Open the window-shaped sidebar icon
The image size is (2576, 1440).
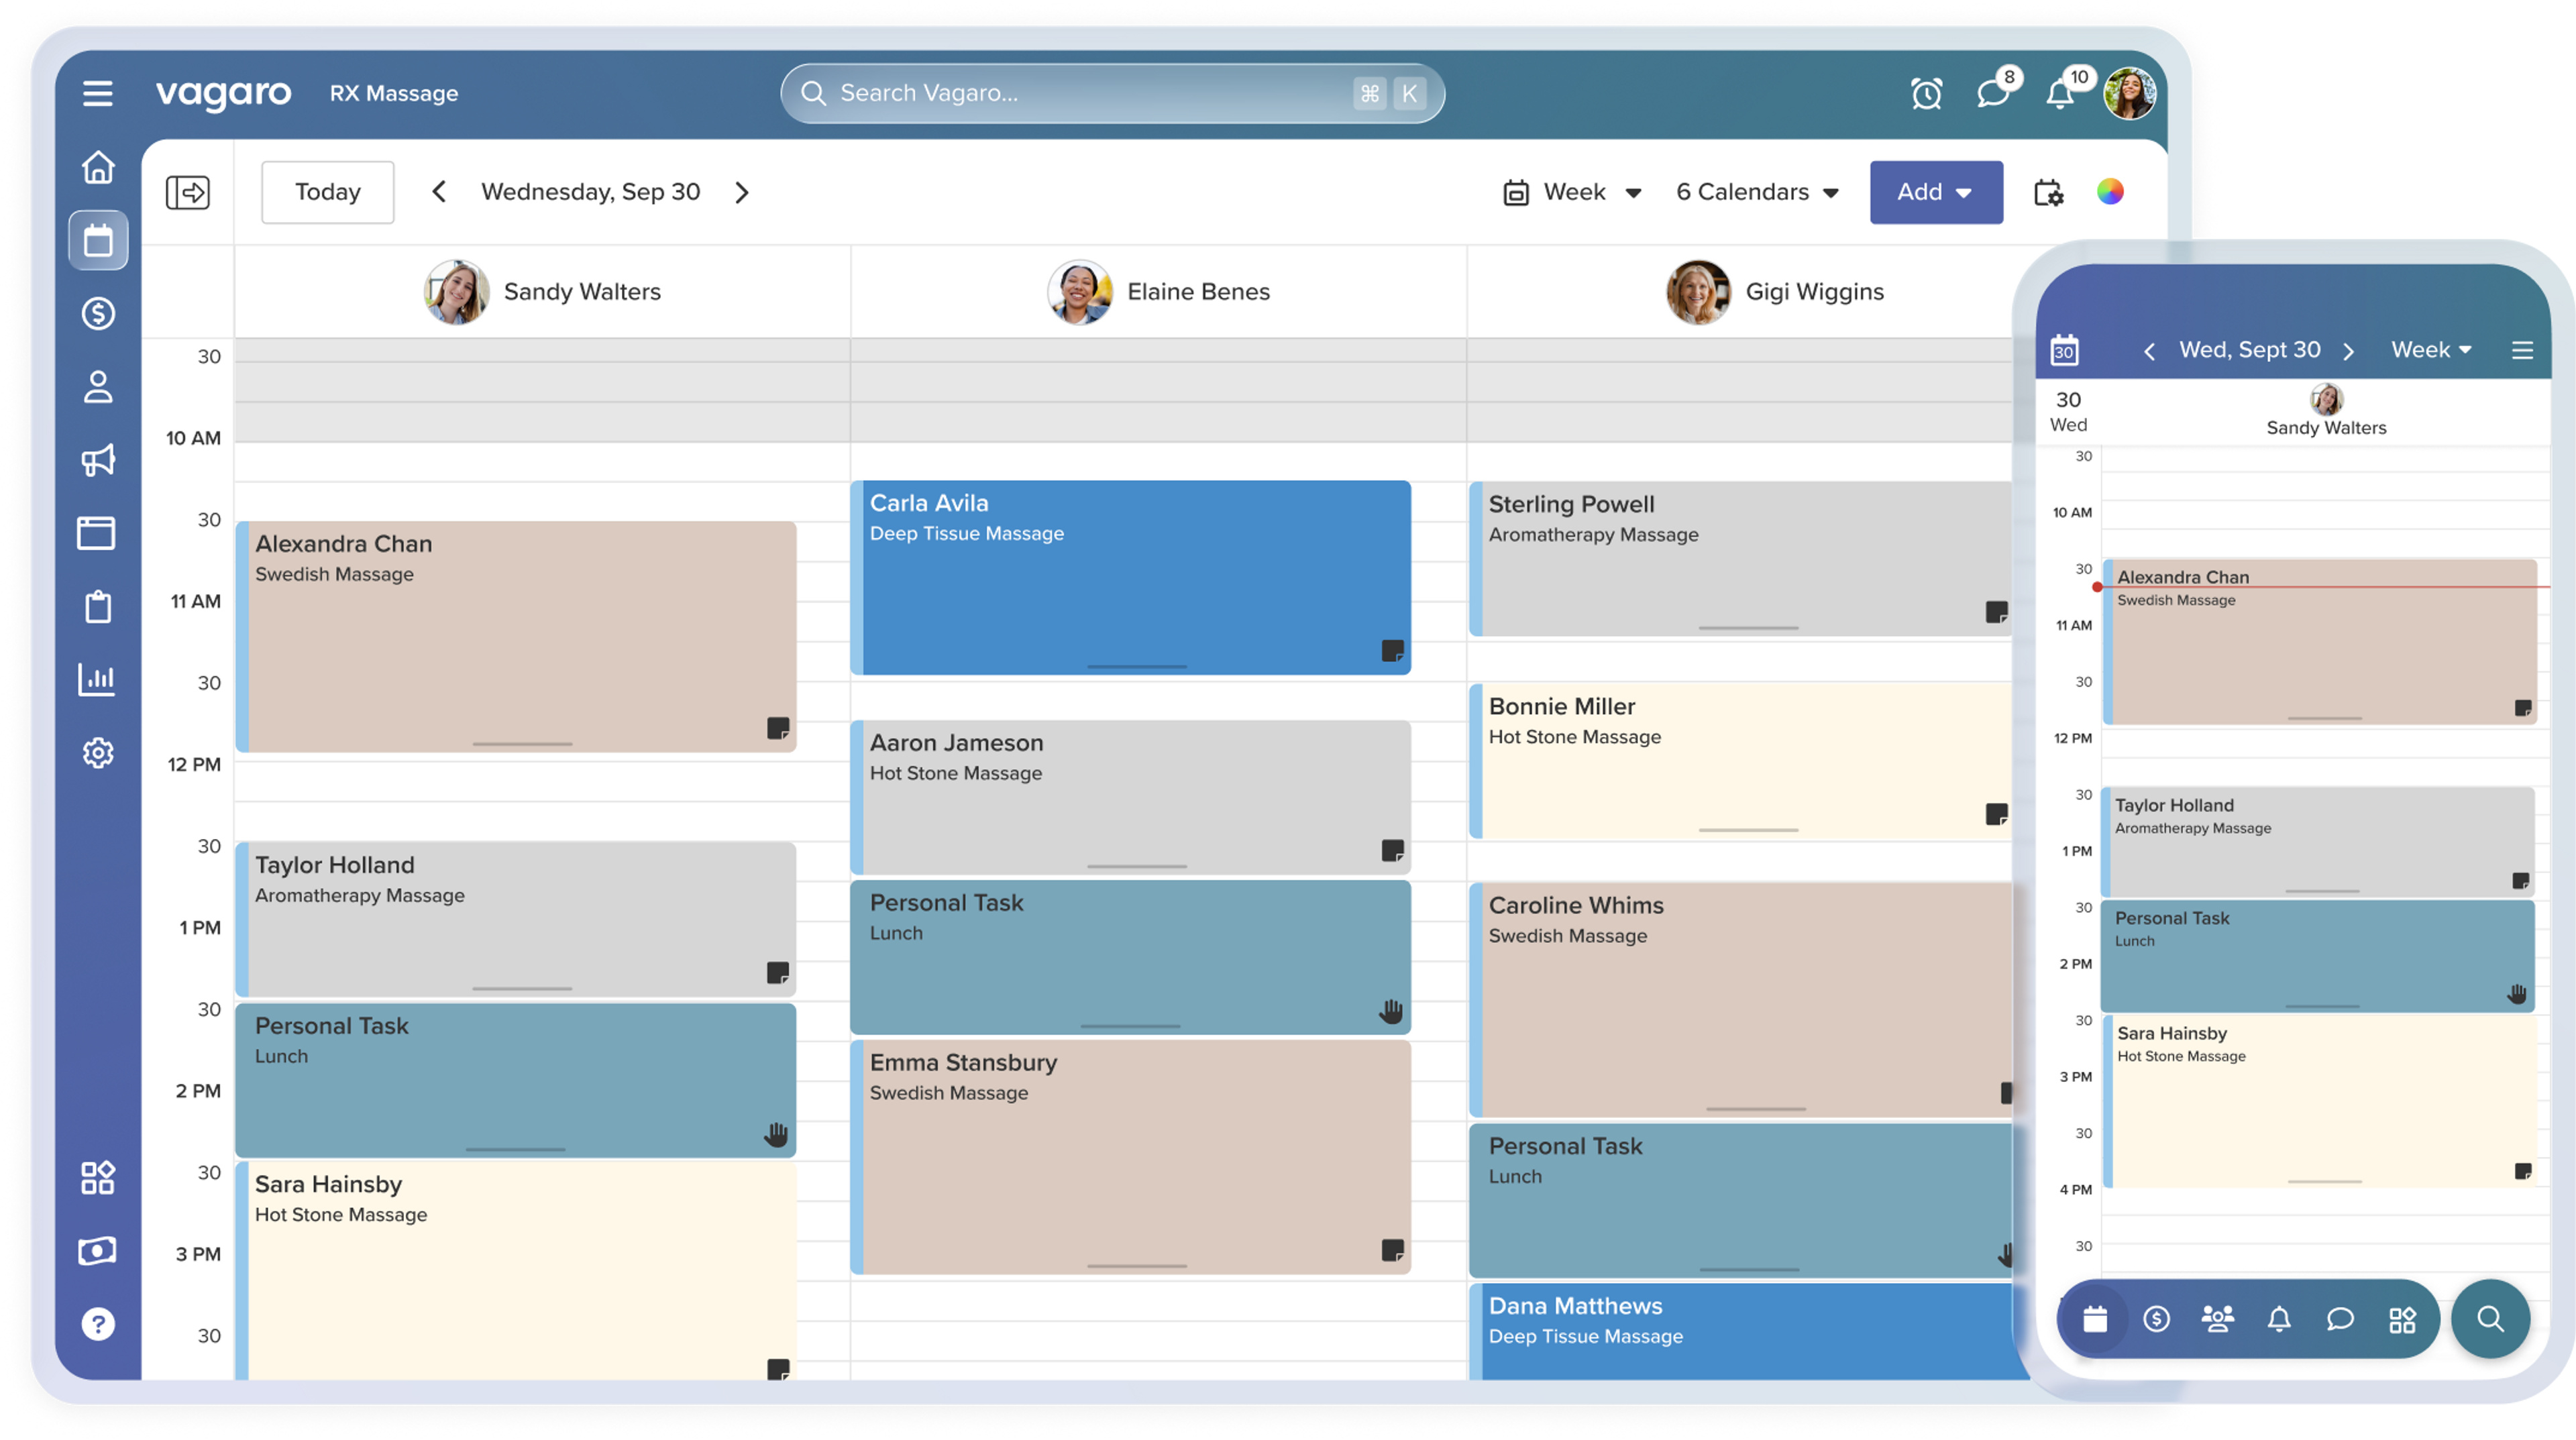click(96, 533)
